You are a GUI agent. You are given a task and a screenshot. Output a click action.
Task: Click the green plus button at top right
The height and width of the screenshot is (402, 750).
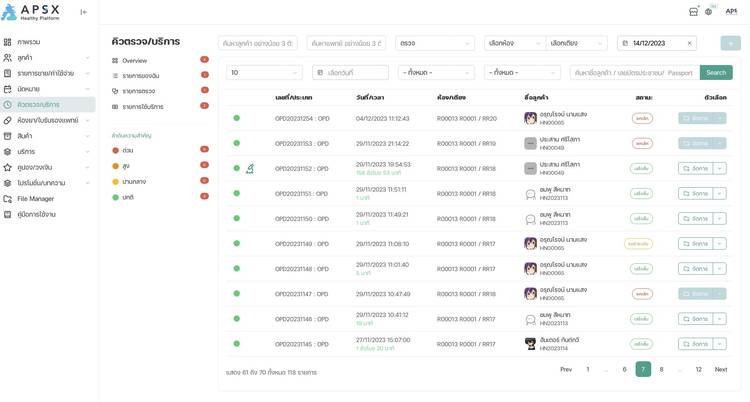(x=731, y=43)
